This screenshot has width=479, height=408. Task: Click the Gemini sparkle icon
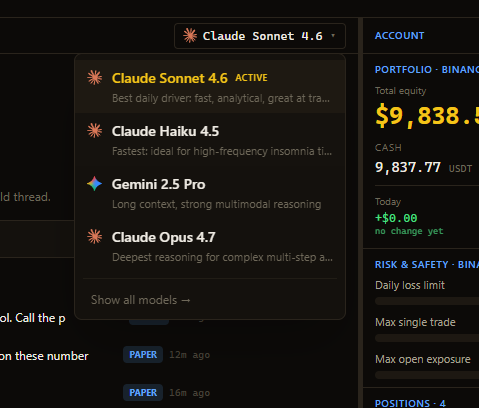point(94,184)
